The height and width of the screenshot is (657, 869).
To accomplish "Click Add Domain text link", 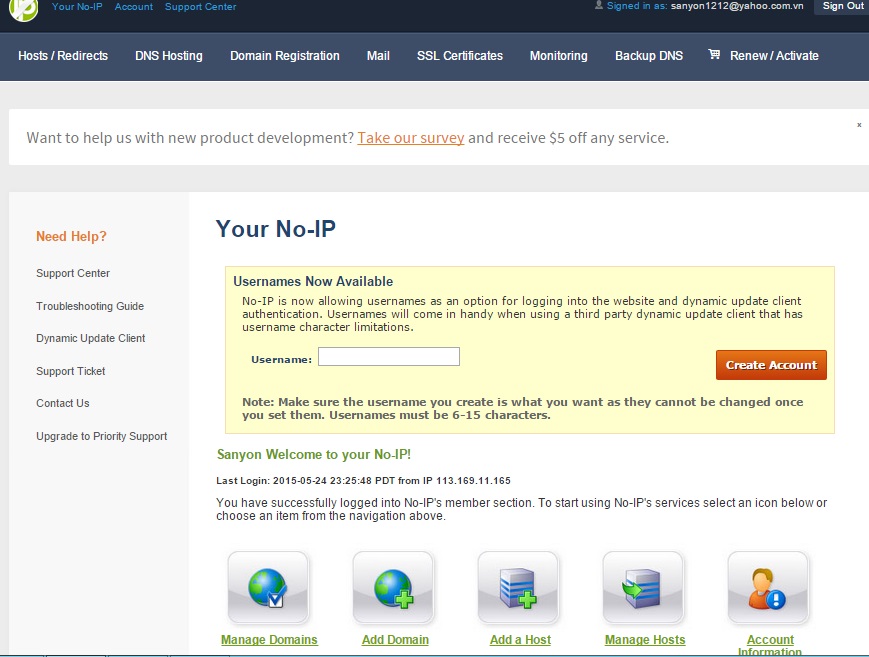I will pos(395,640).
